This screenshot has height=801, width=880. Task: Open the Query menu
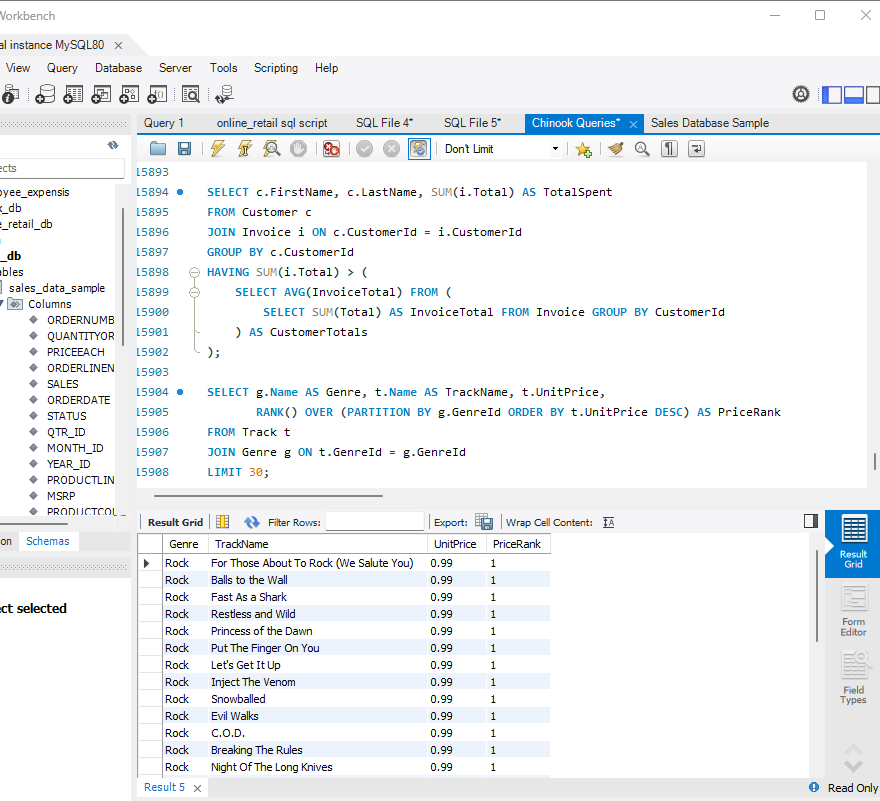point(62,68)
